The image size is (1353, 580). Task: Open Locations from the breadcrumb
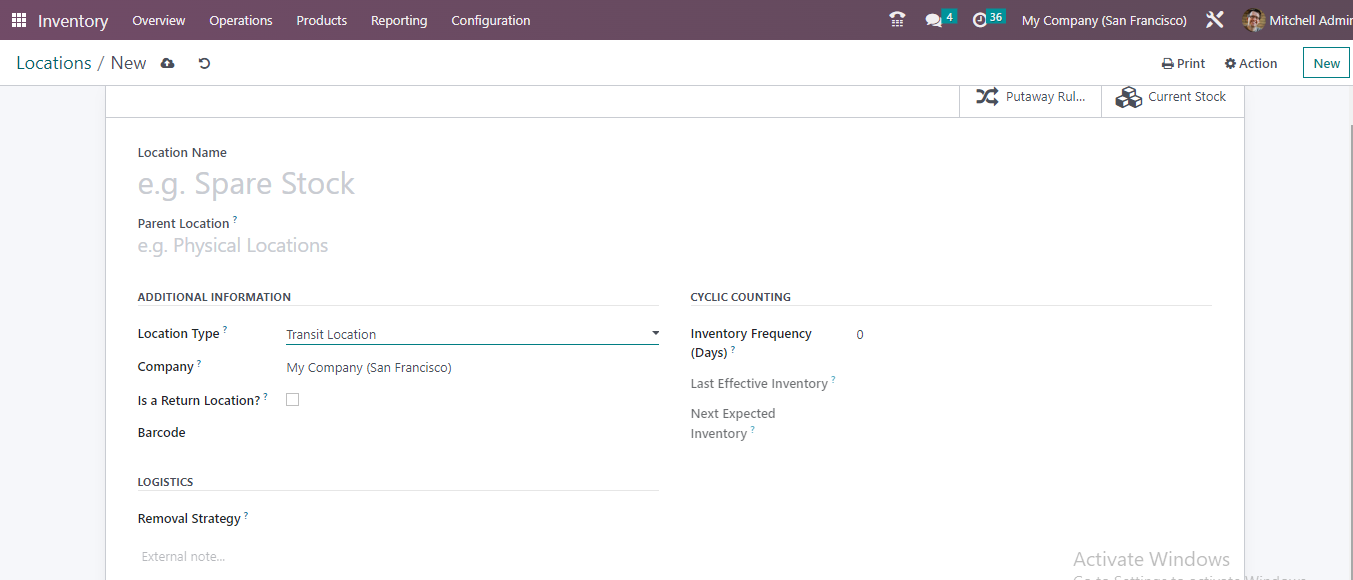(54, 62)
